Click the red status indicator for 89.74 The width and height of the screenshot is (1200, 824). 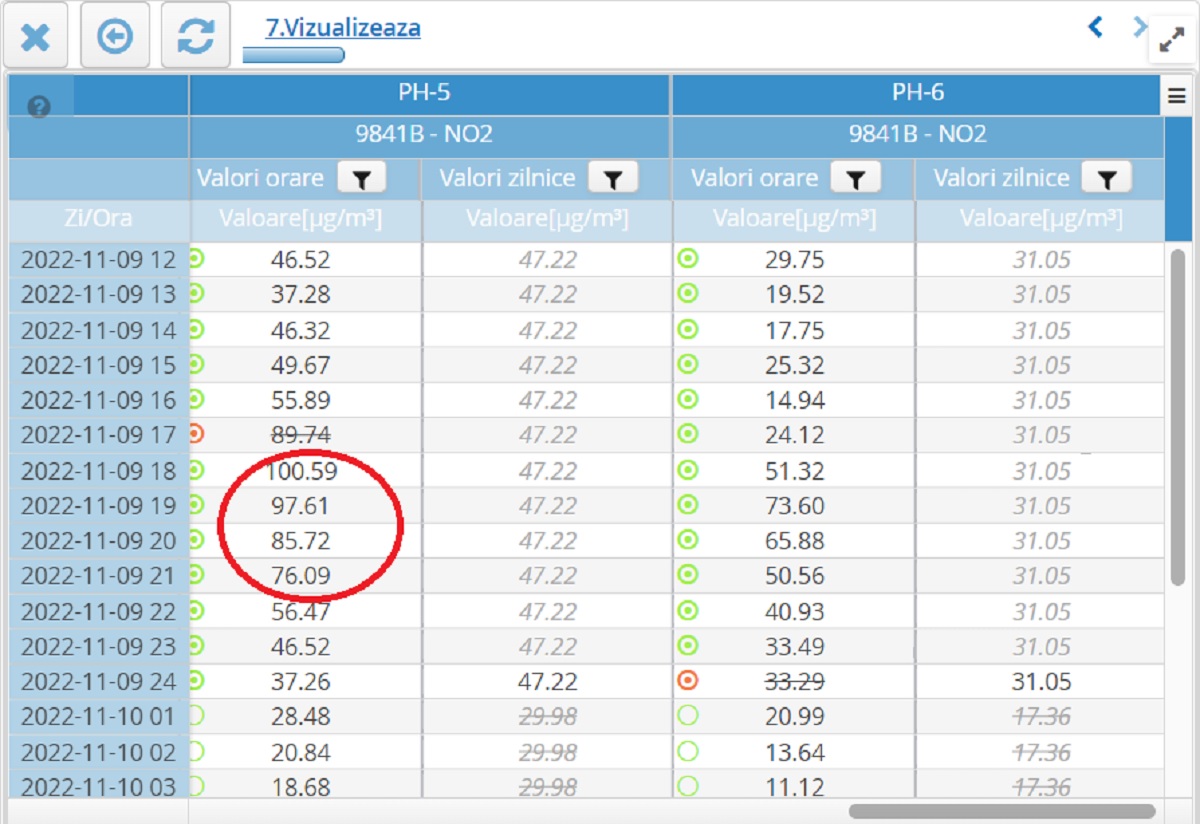(x=196, y=434)
